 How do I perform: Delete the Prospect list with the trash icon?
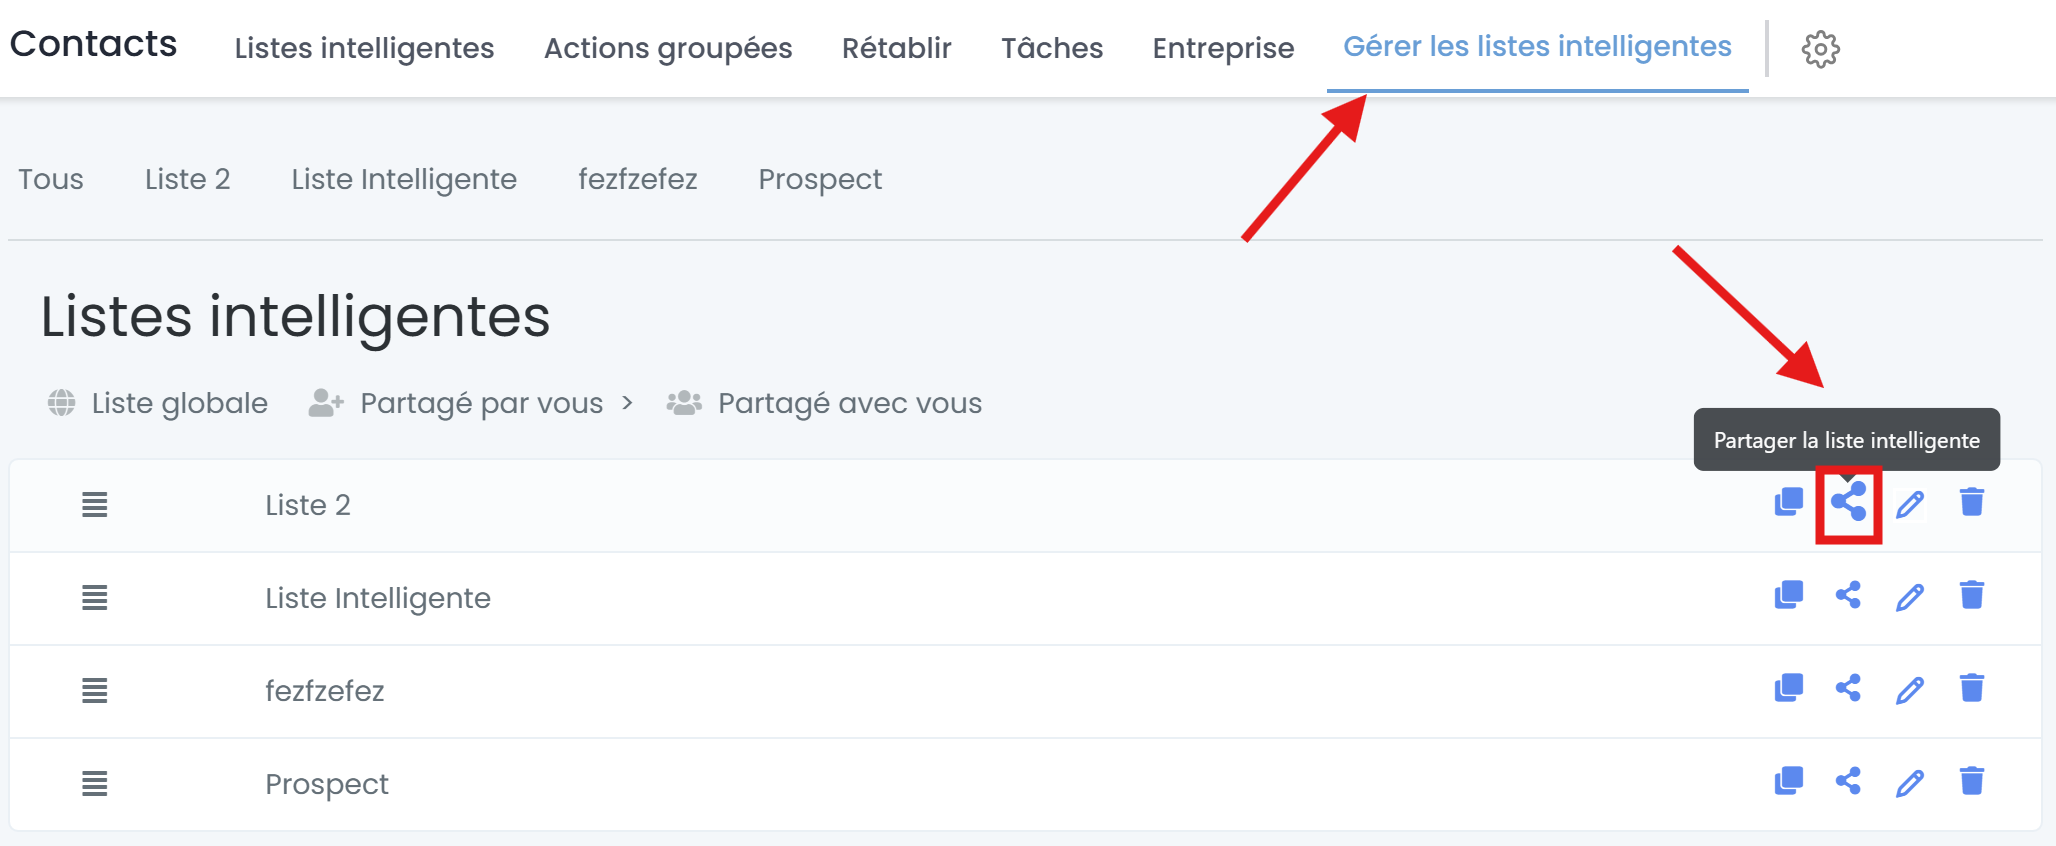[x=1972, y=781]
